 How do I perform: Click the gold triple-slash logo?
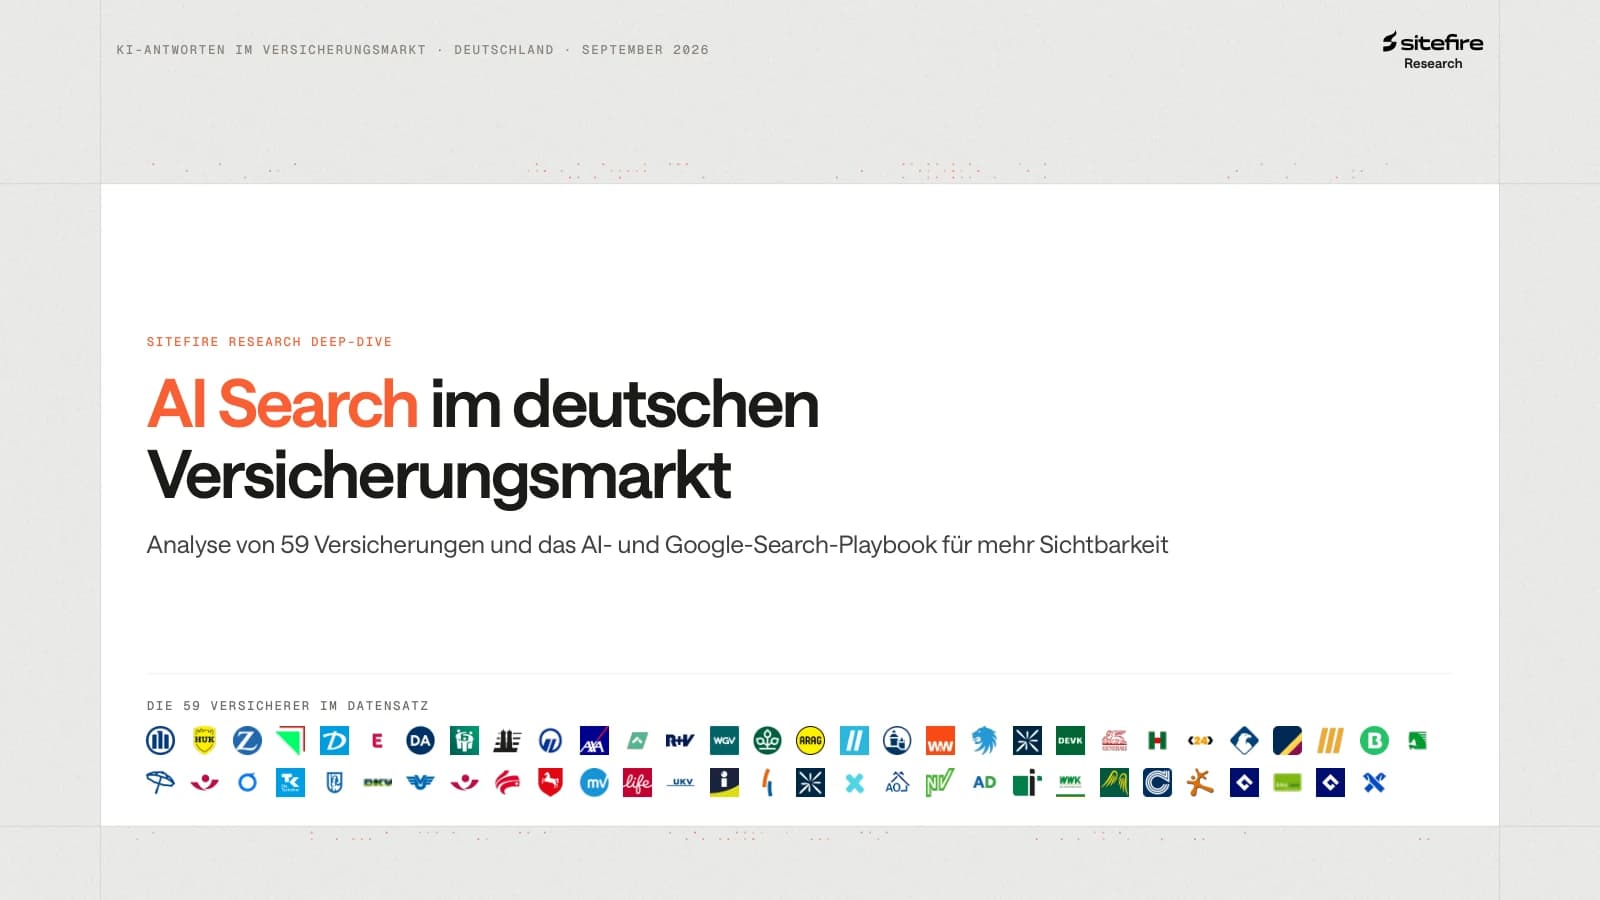pos(1330,740)
